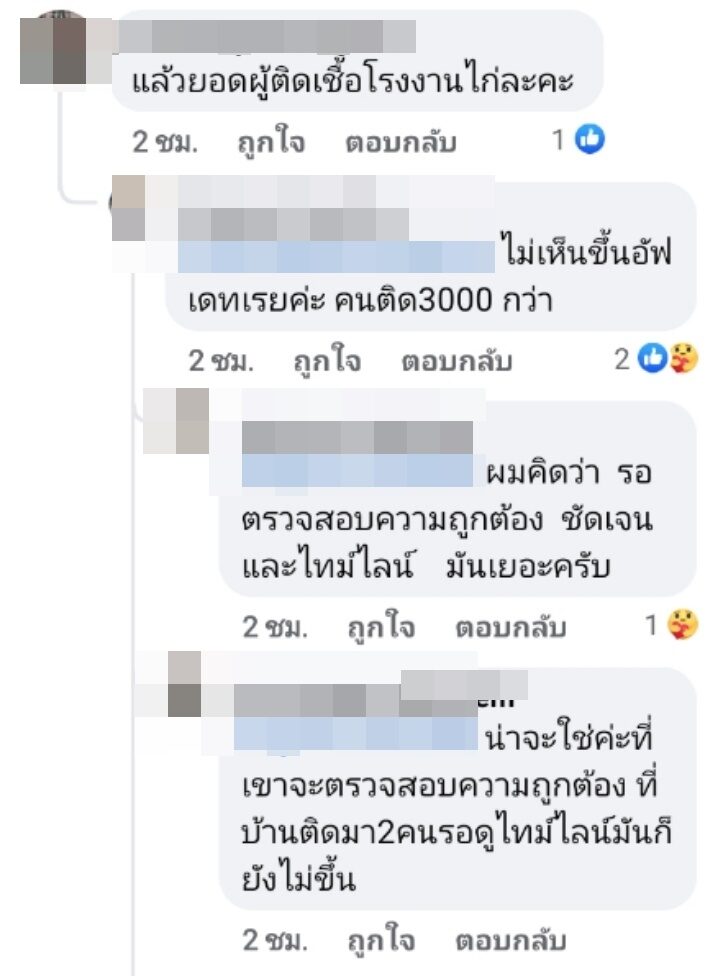This screenshot has width=718, height=976.
Task: Click the care emoji on the second reply
Action: click(x=683, y=359)
